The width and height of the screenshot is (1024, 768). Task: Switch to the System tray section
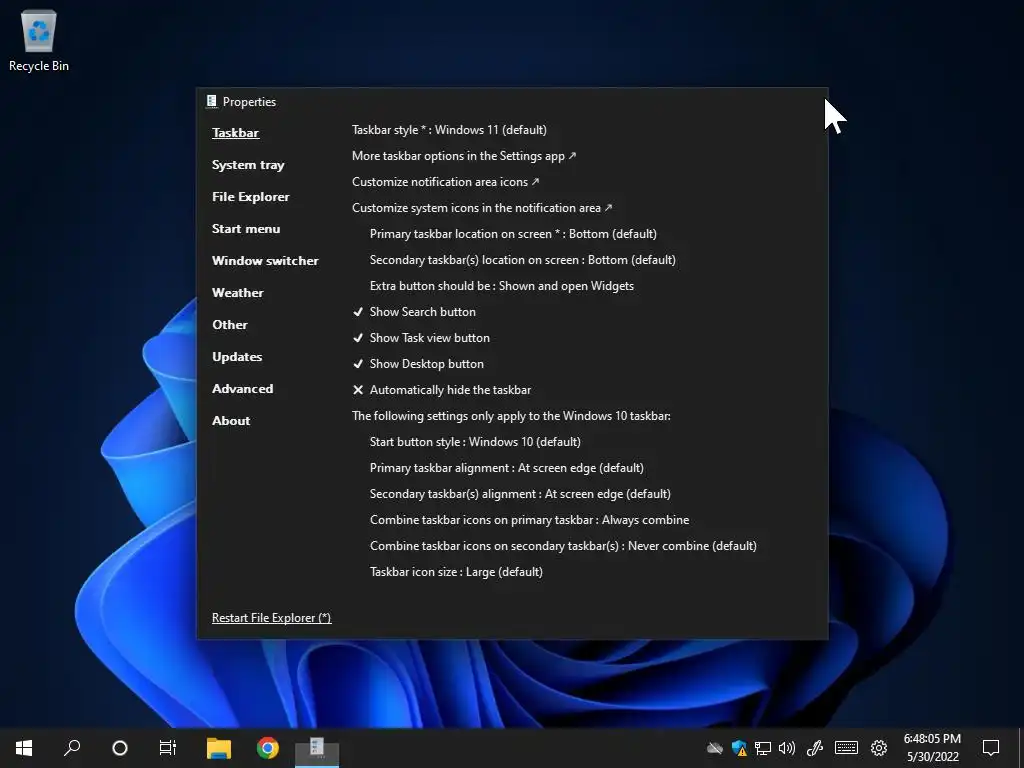tap(248, 165)
